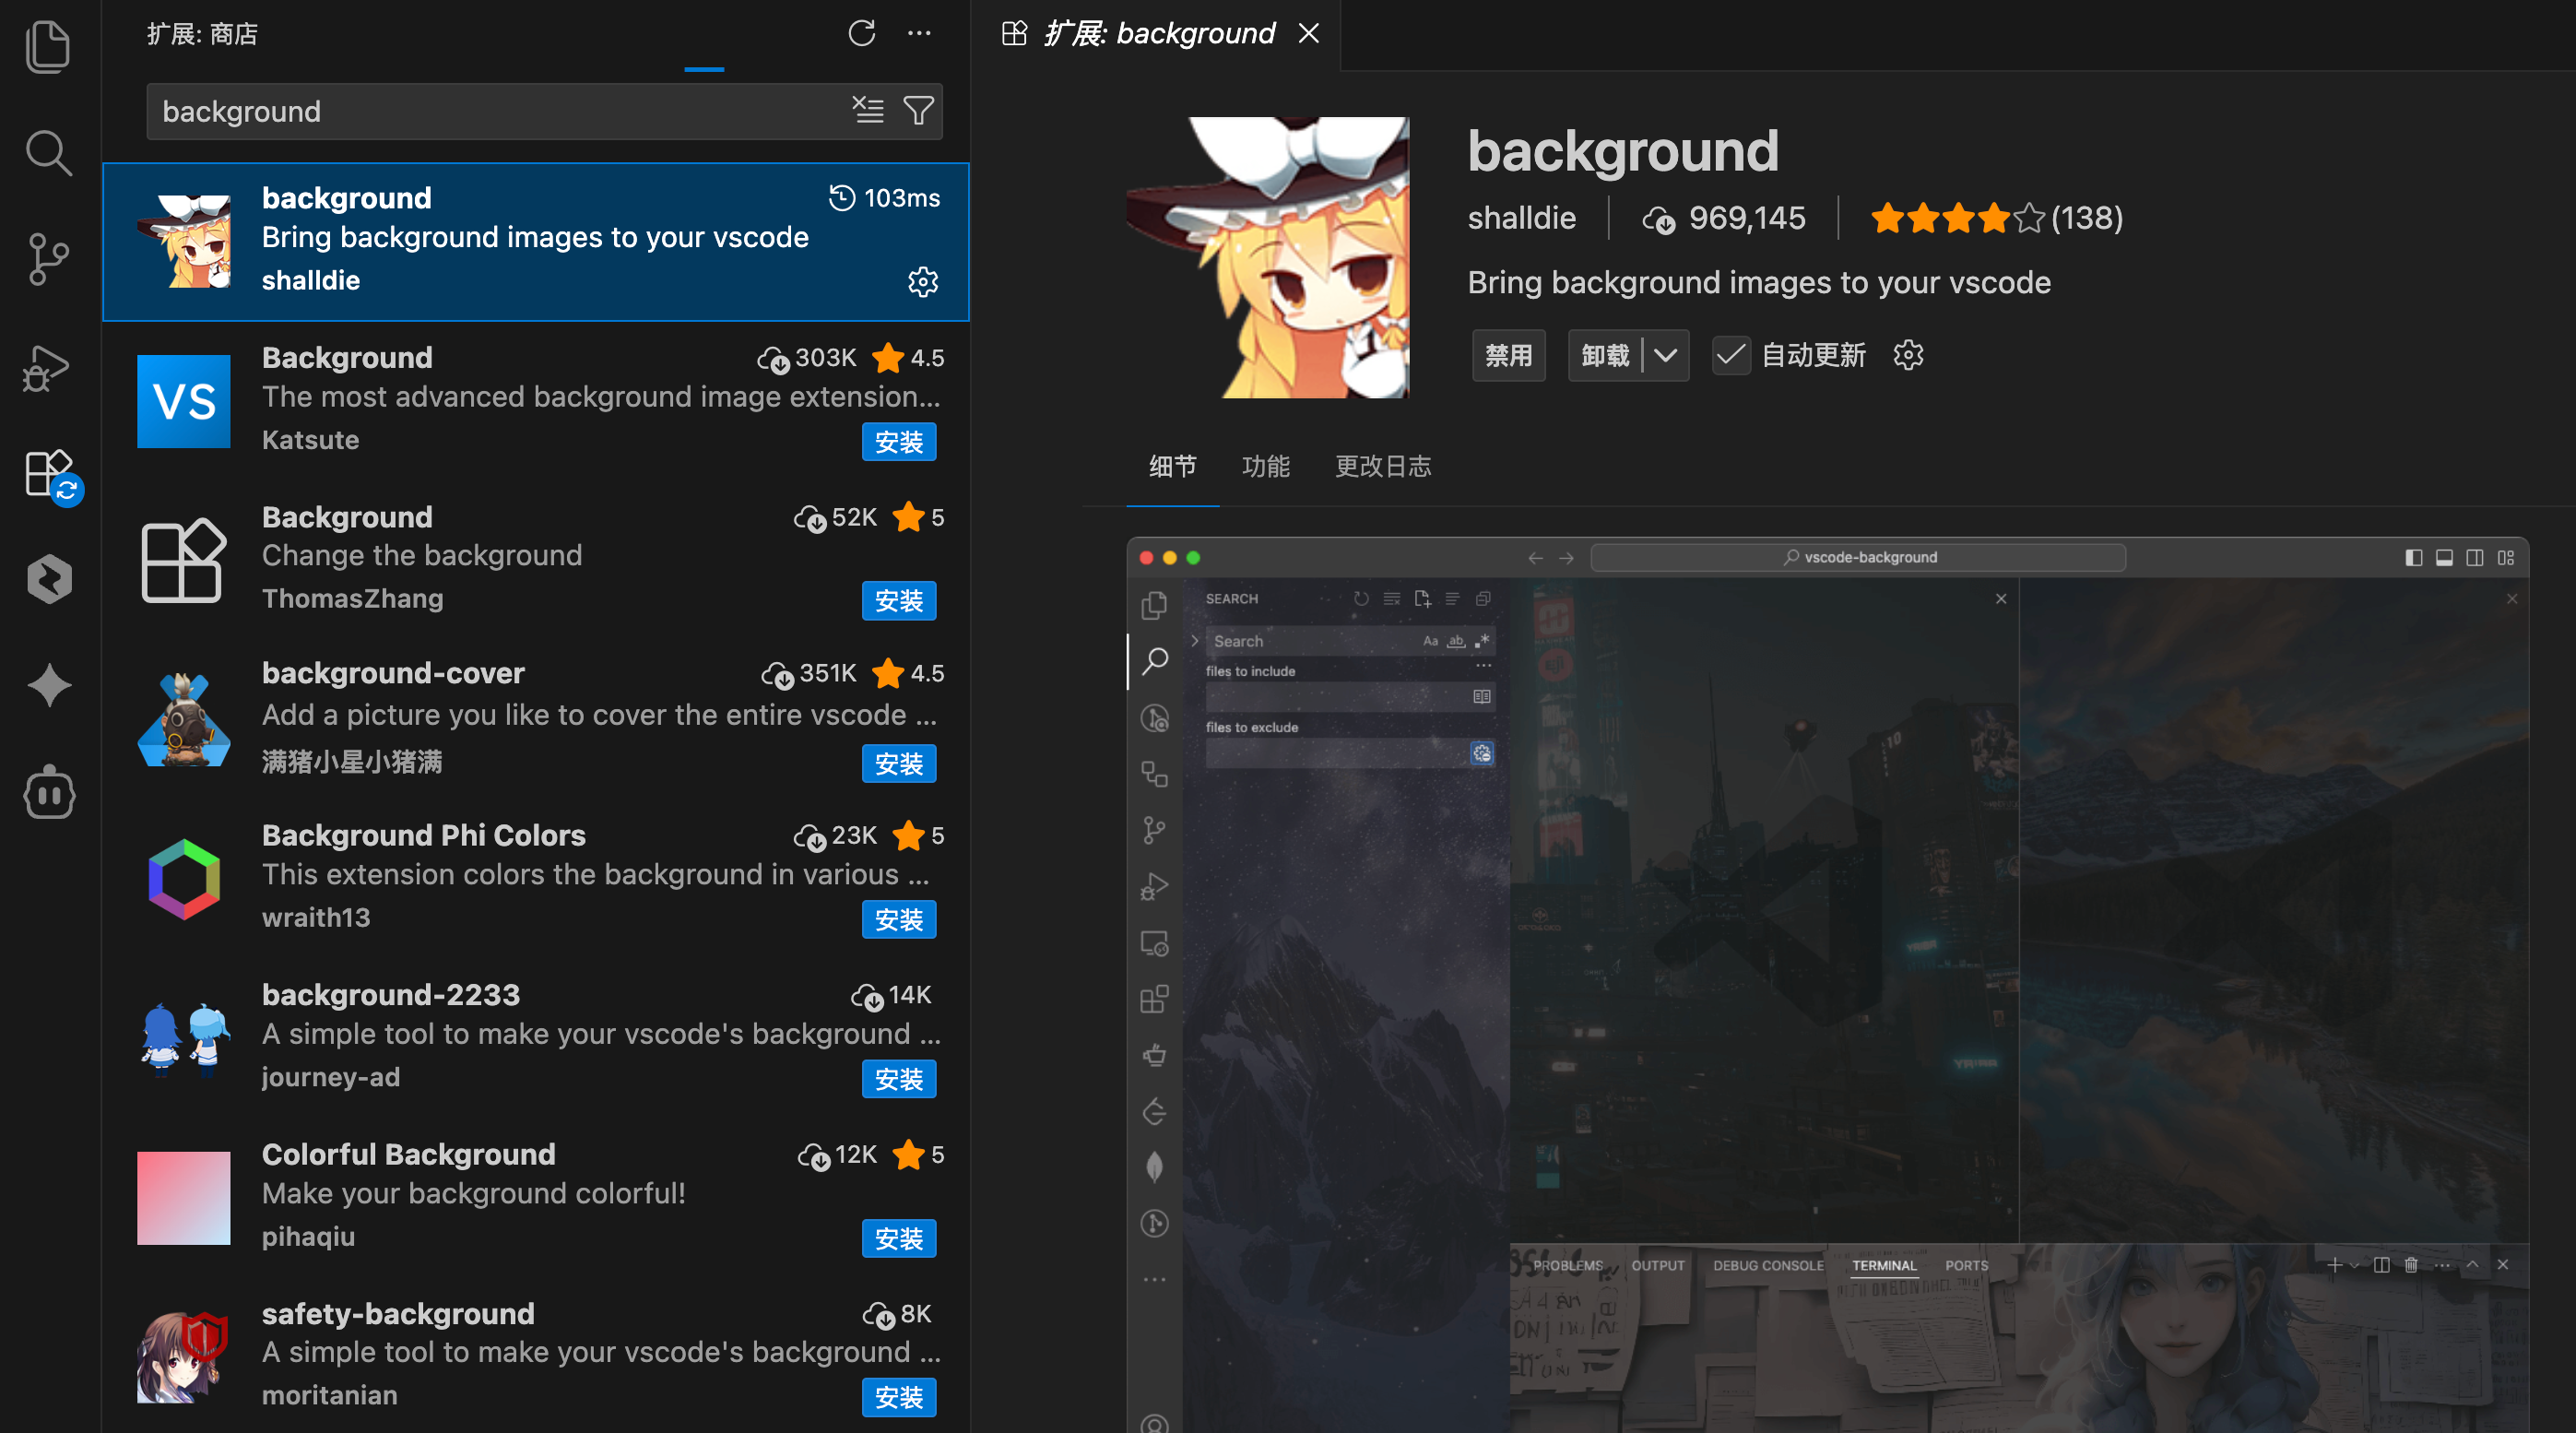Open the Search view in activity bar
This screenshot has height=1433, width=2576.
tap(48, 153)
